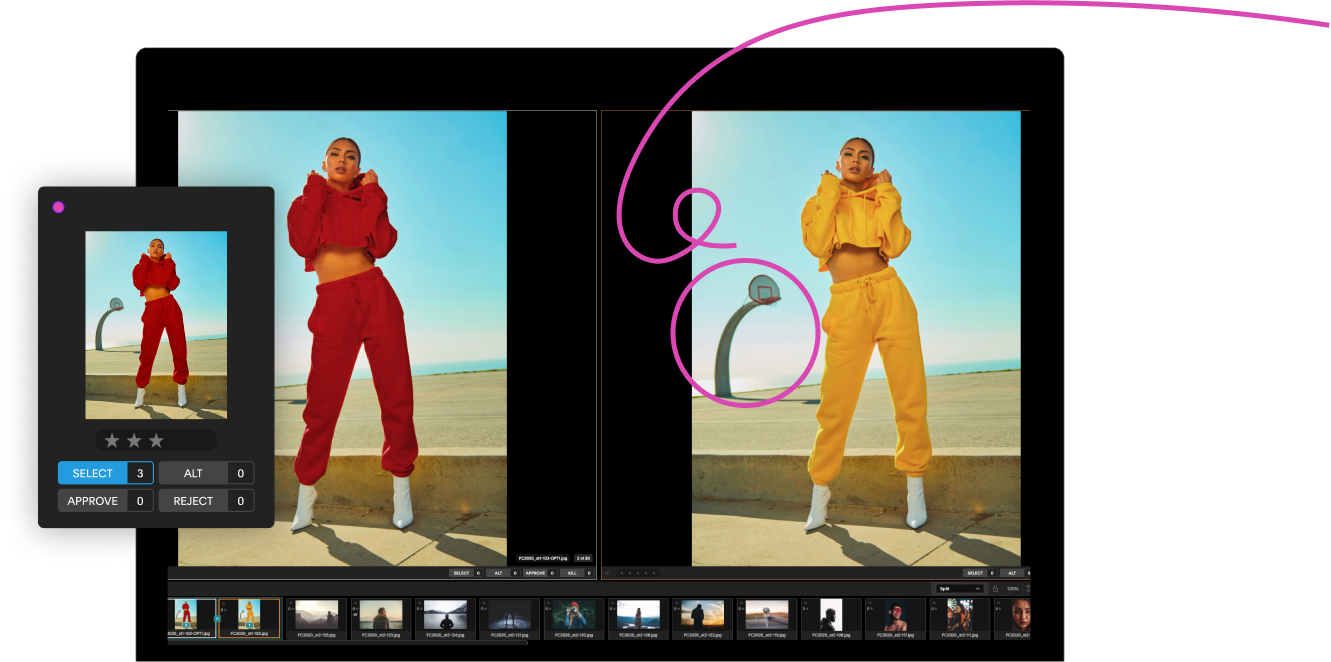1331x662 pixels.
Task: Select thumbnail FC2020_st2-126.jpg
Action: [638, 619]
